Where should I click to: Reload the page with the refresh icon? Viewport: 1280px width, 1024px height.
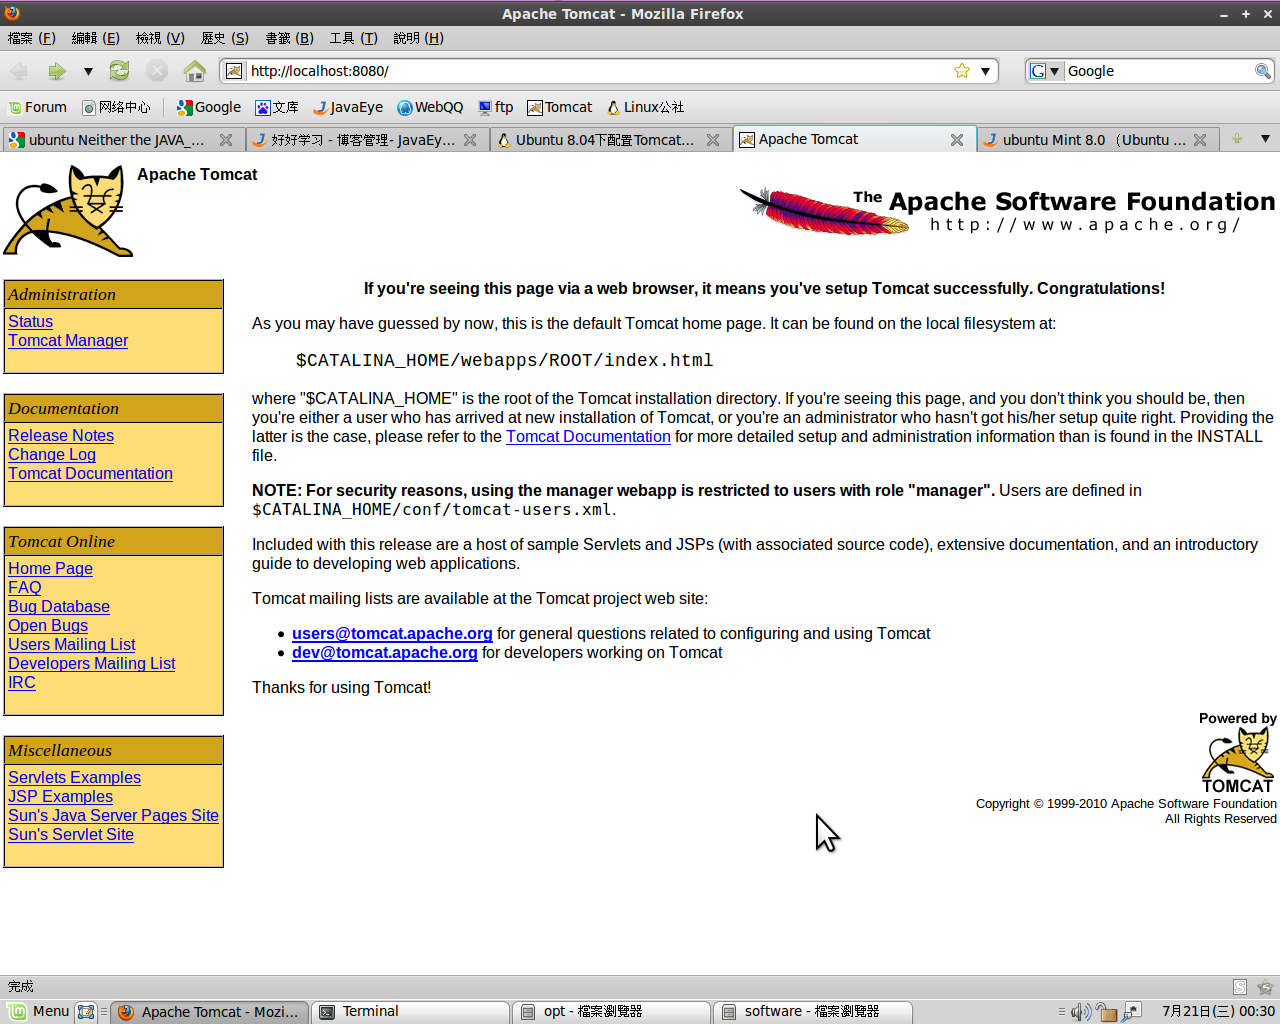coord(119,71)
